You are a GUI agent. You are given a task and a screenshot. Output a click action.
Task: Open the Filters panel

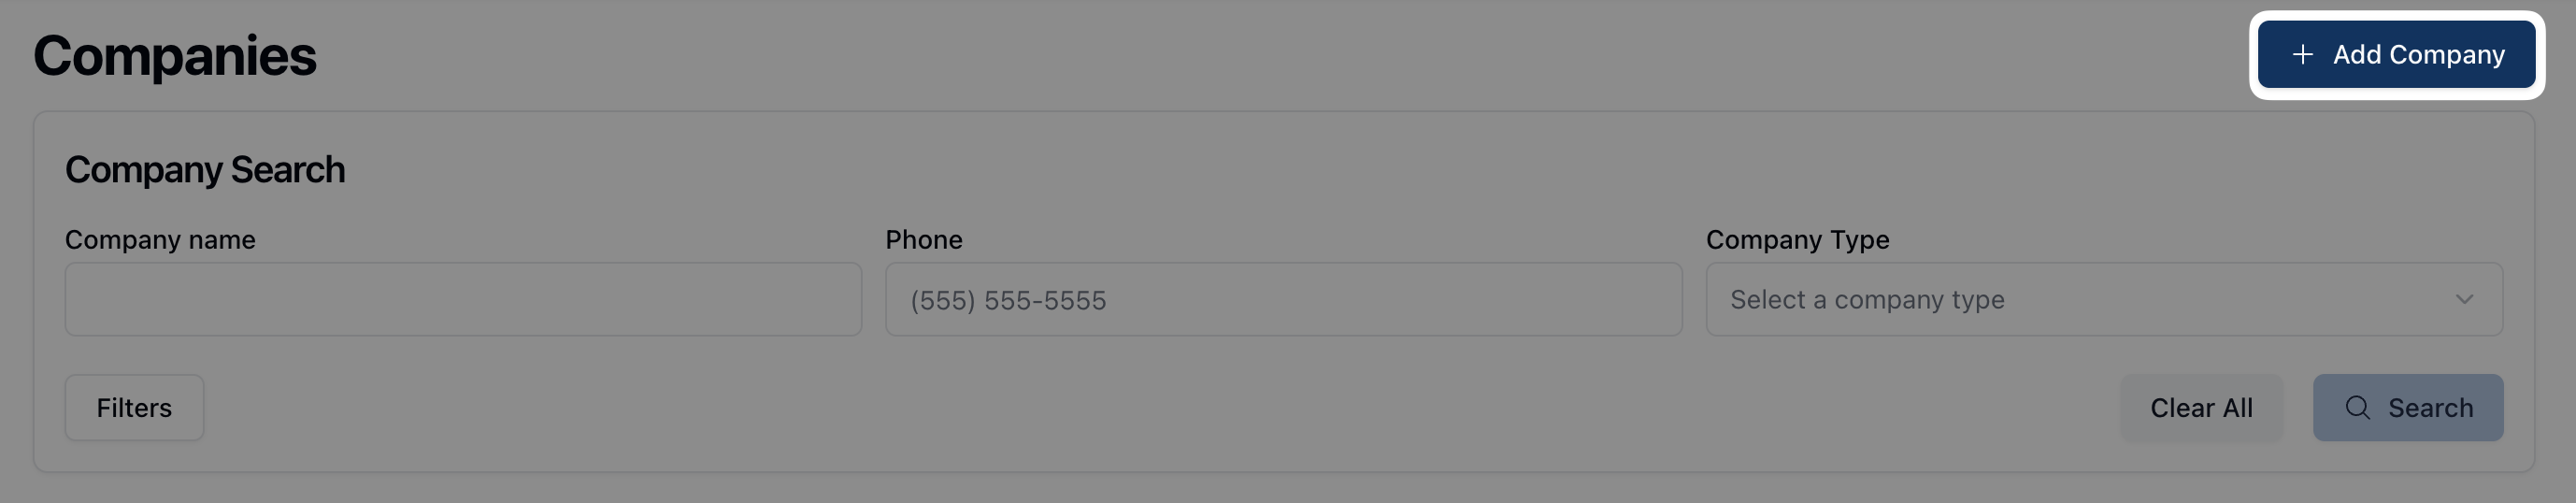pos(134,408)
